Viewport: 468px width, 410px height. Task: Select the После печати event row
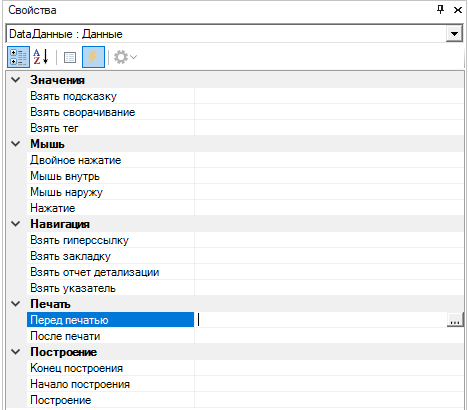pyautogui.click(x=245, y=336)
